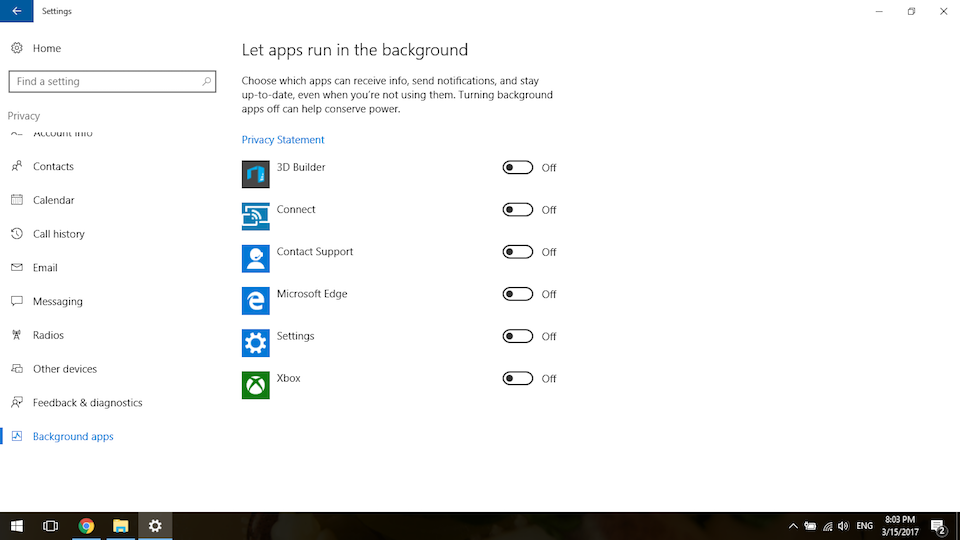This screenshot has width=960, height=540.
Task: Switch on Xbox background app toggle
Action: [x=517, y=378]
